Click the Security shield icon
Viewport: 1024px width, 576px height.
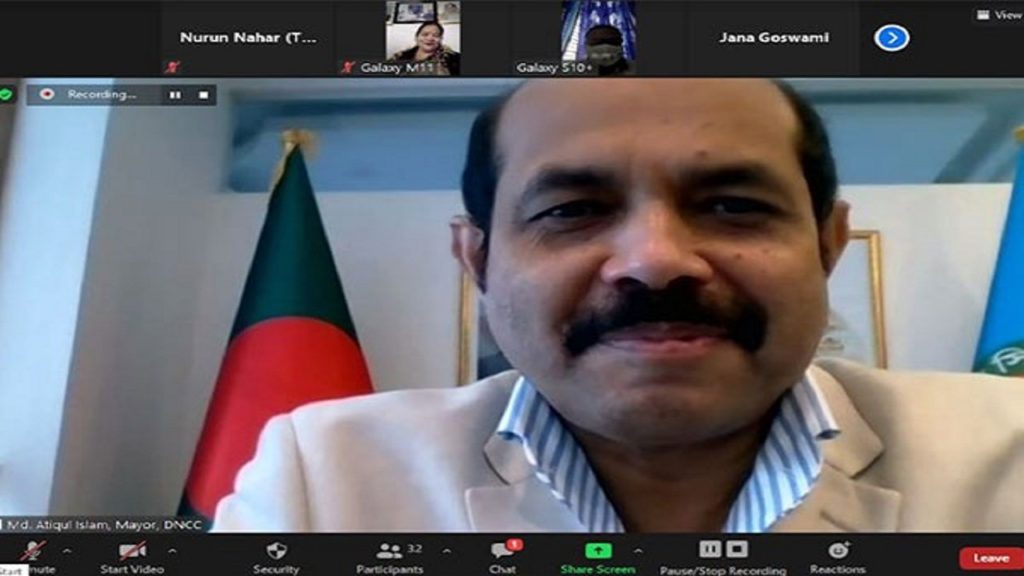pos(276,551)
